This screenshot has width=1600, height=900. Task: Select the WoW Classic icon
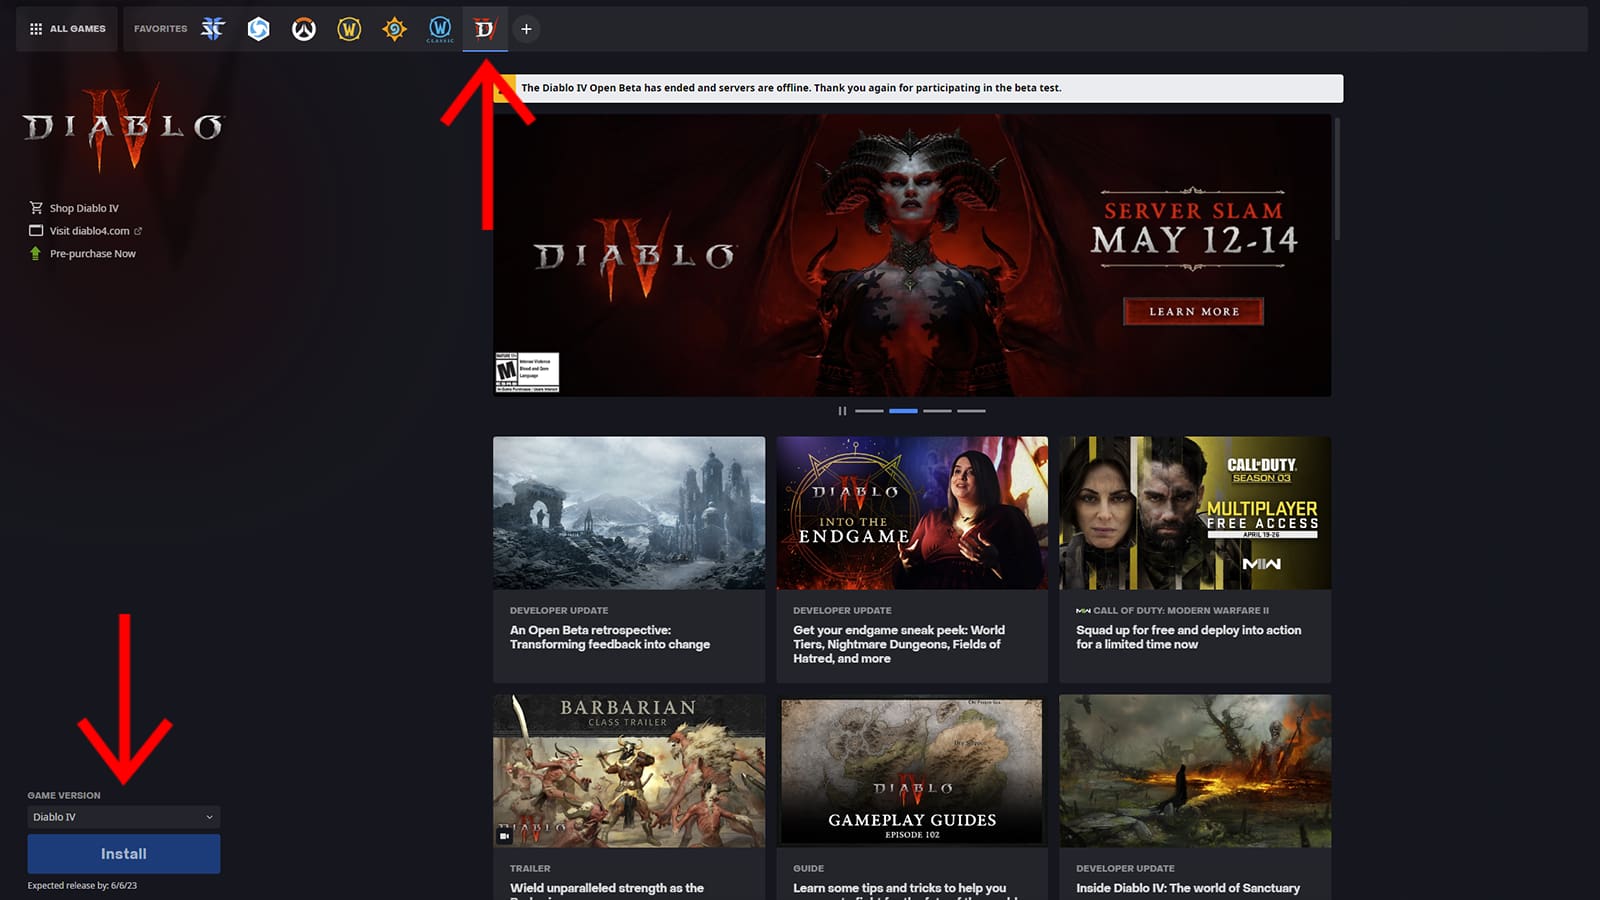point(439,28)
